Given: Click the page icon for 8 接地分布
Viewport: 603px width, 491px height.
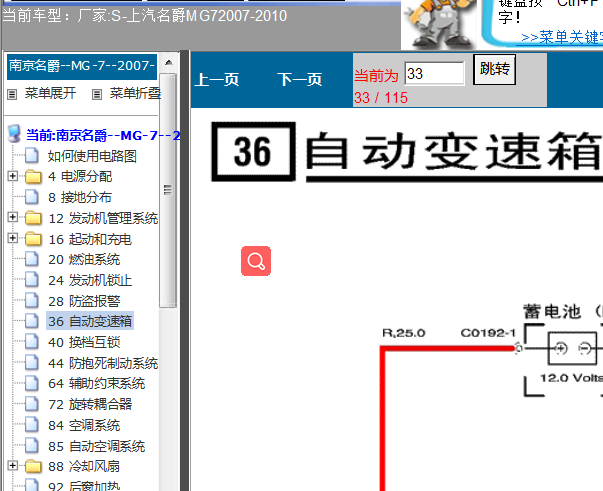Looking at the screenshot, I should click(32, 197).
